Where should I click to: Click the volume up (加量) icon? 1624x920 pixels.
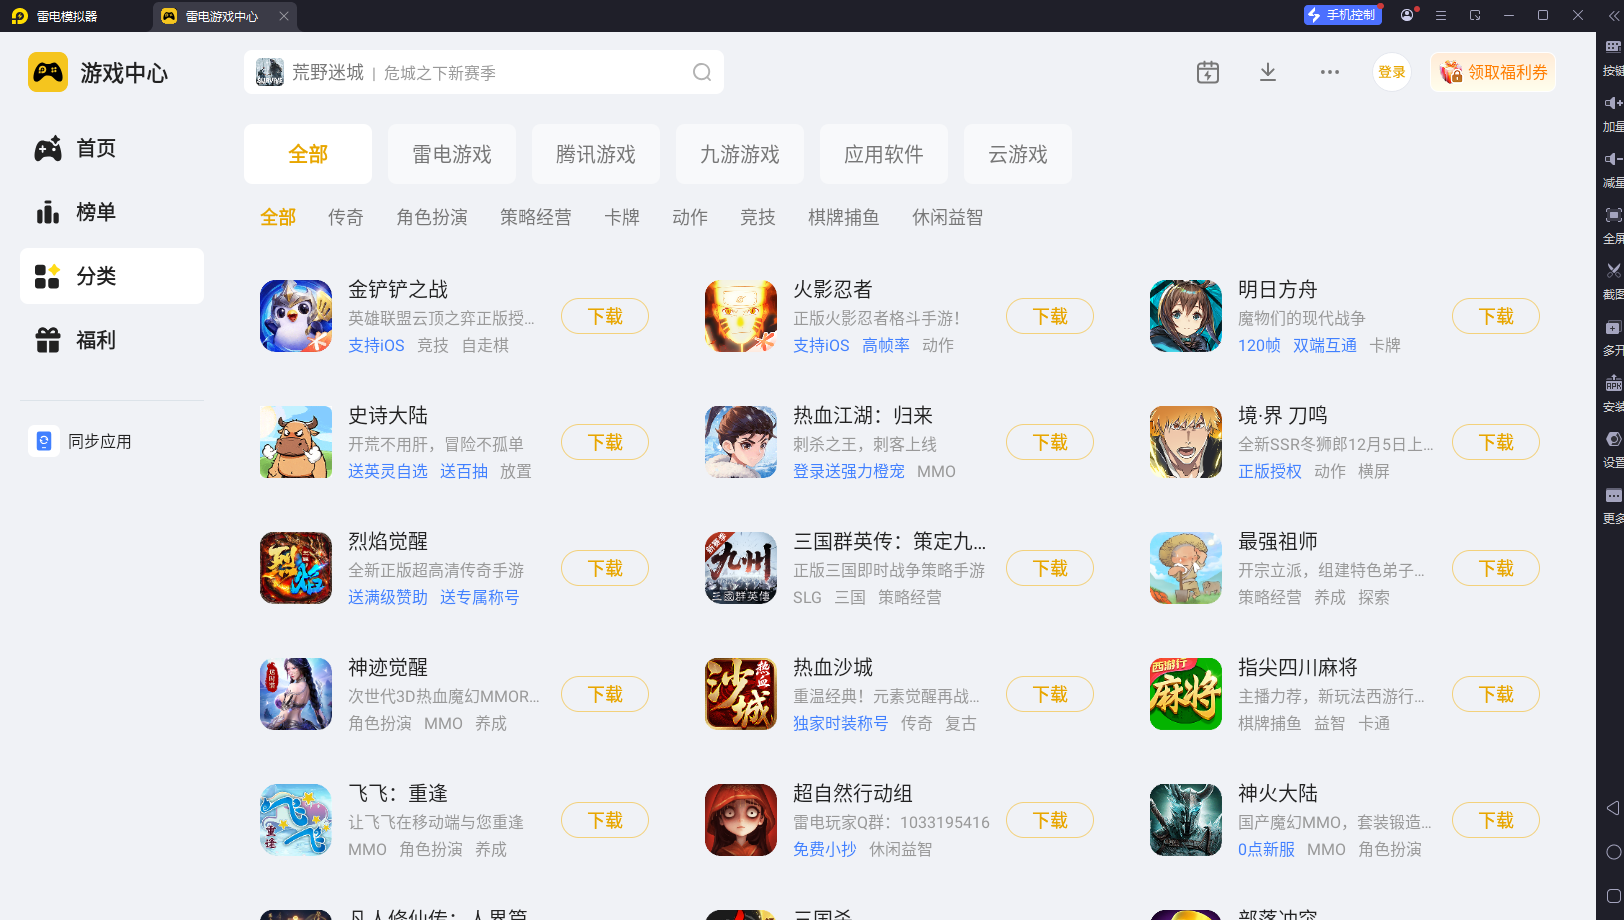click(1612, 103)
